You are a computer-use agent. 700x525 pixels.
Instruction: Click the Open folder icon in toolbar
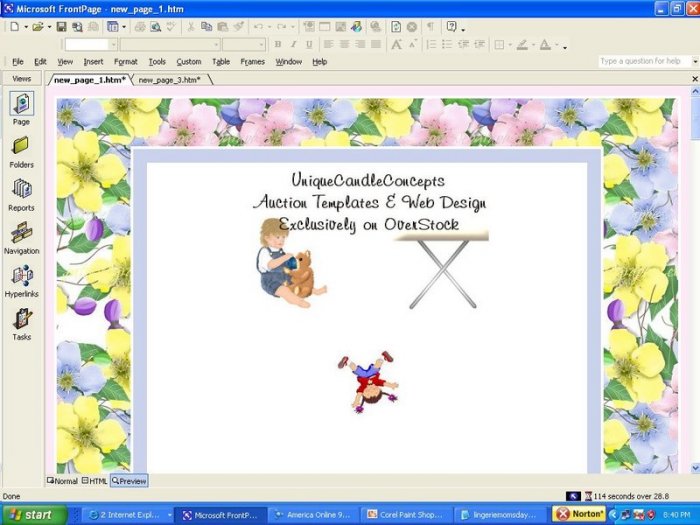(38, 27)
